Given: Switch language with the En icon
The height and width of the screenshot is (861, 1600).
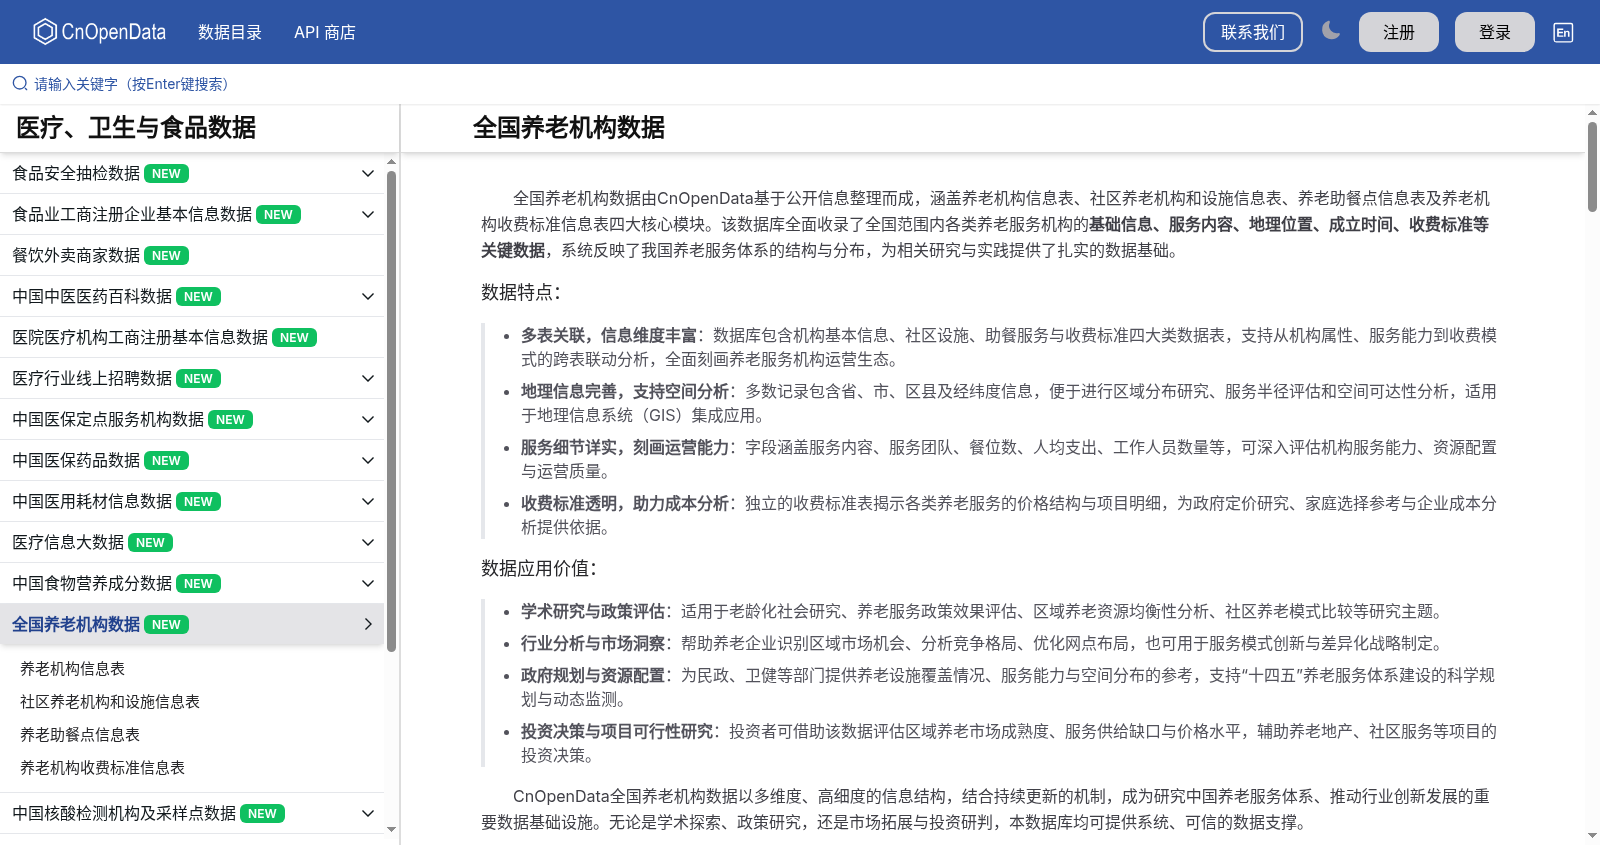Looking at the screenshot, I should pos(1563,32).
